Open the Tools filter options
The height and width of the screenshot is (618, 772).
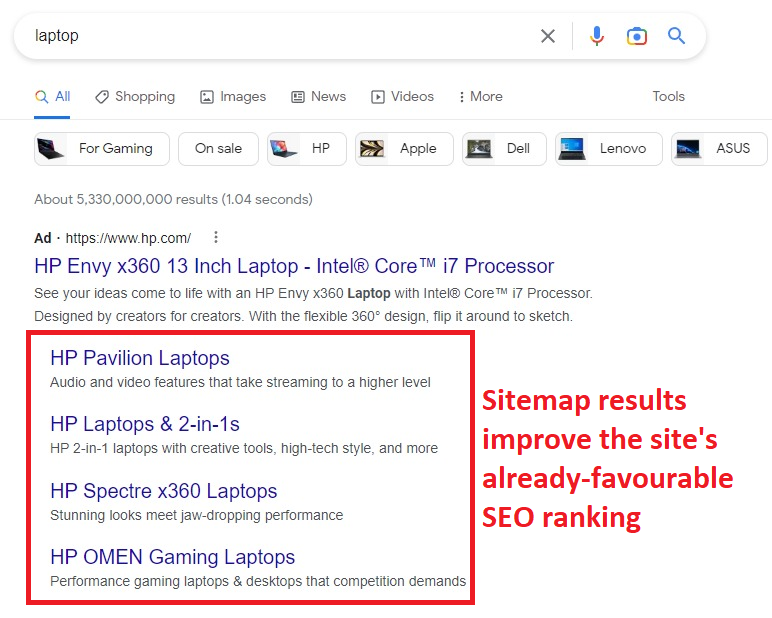click(x=668, y=97)
